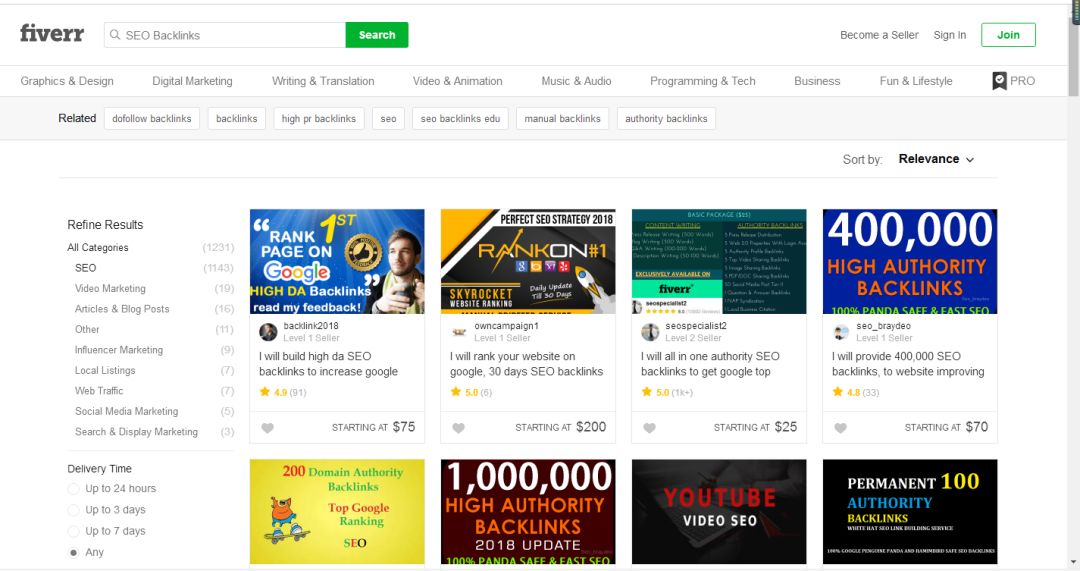This screenshot has height=571, width=1080.
Task: Open RankOn#1 SEO strategy thumbnail
Action: tap(528, 262)
